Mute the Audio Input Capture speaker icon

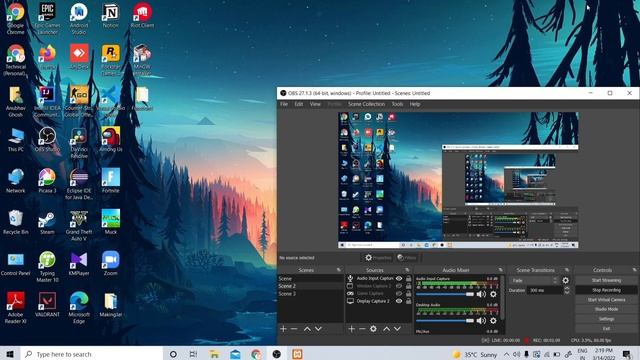coord(482,294)
